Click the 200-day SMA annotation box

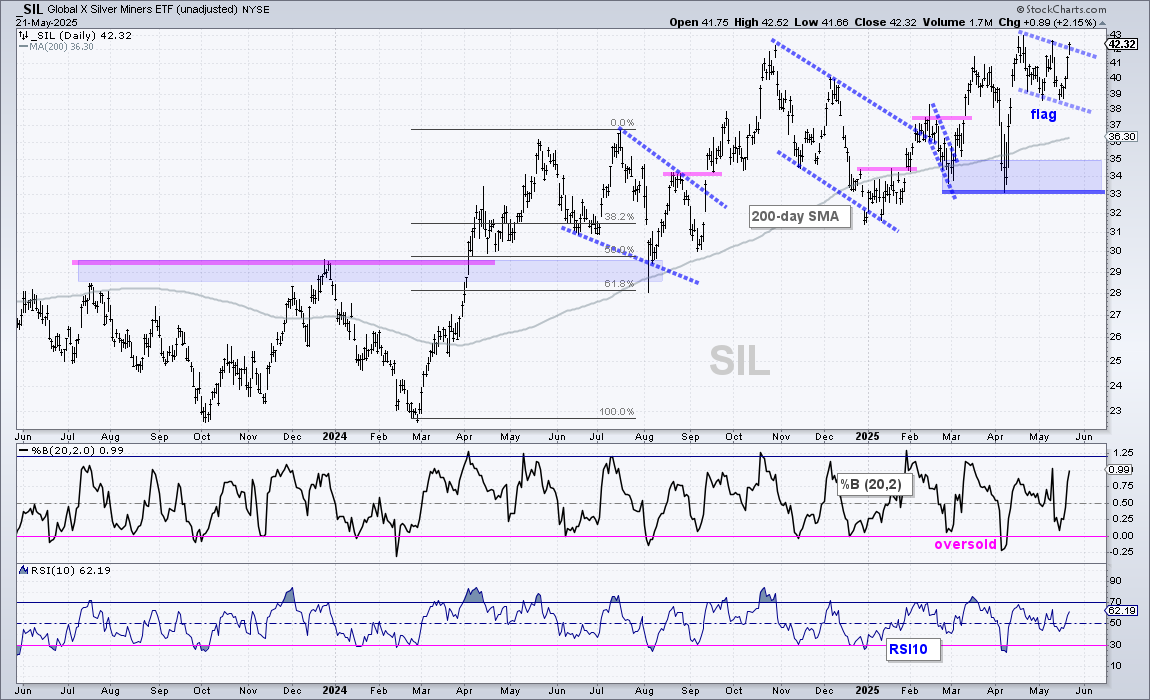(x=799, y=216)
